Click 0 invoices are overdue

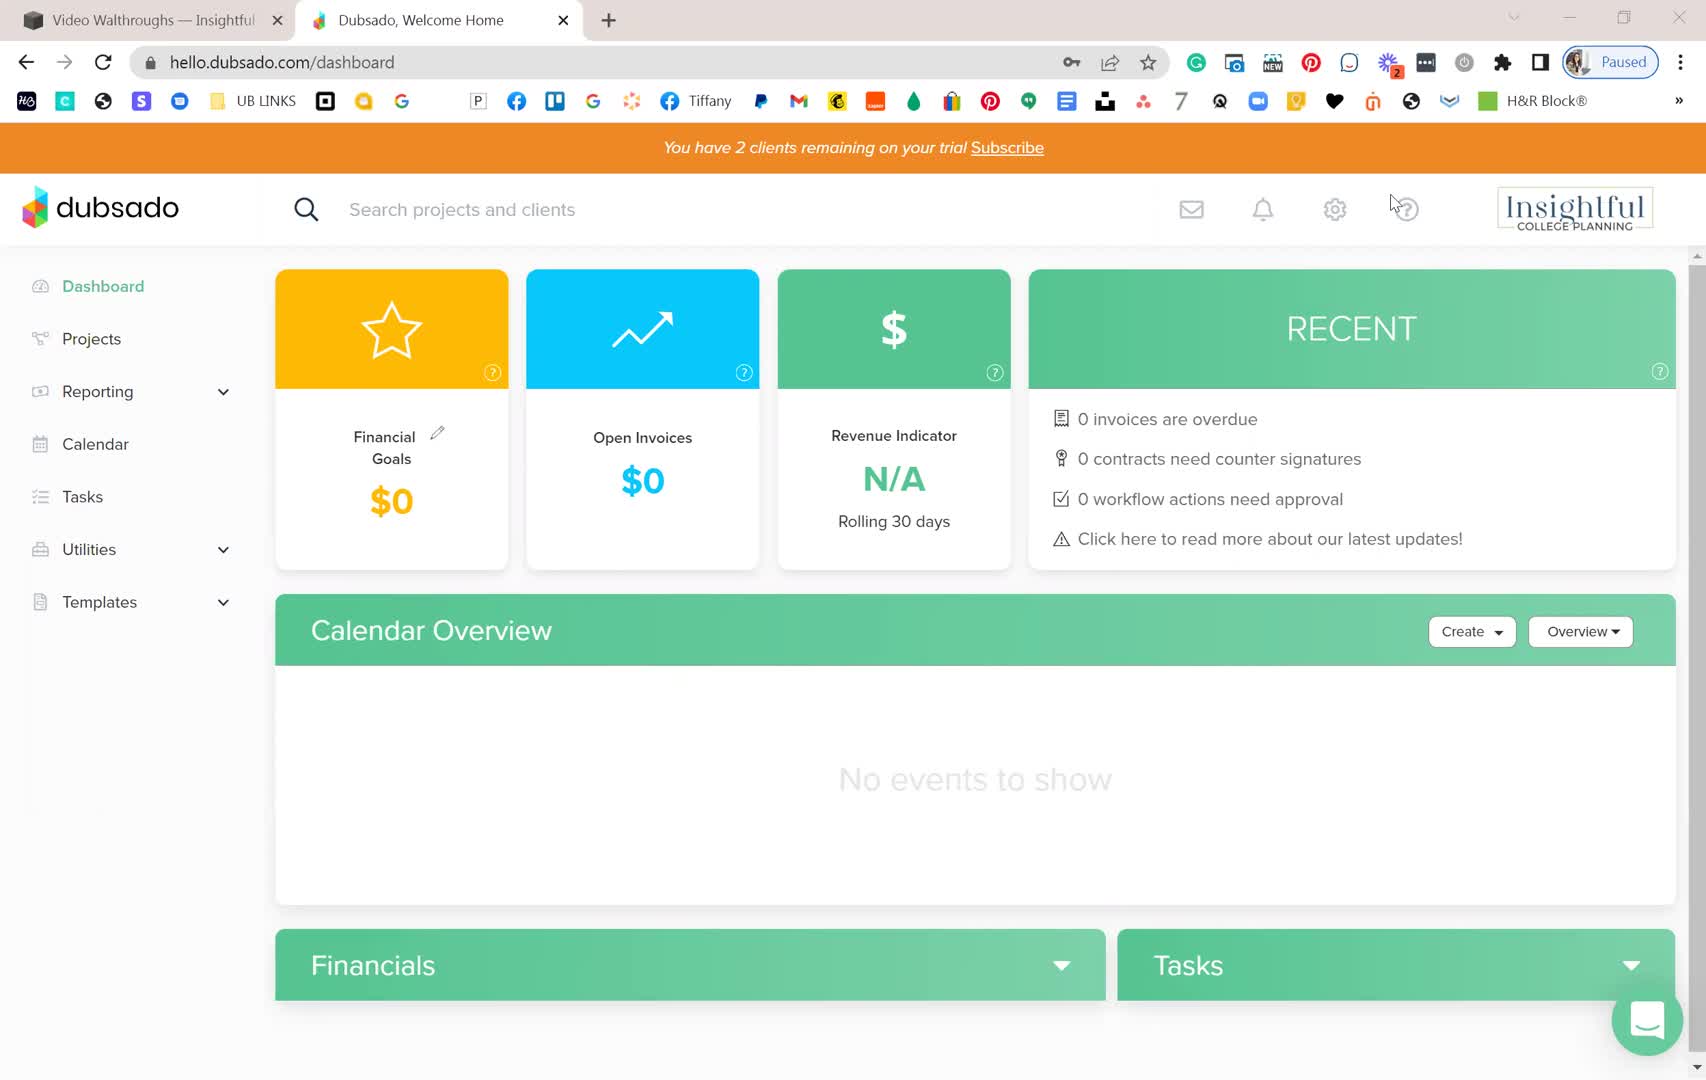(1167, 419)
